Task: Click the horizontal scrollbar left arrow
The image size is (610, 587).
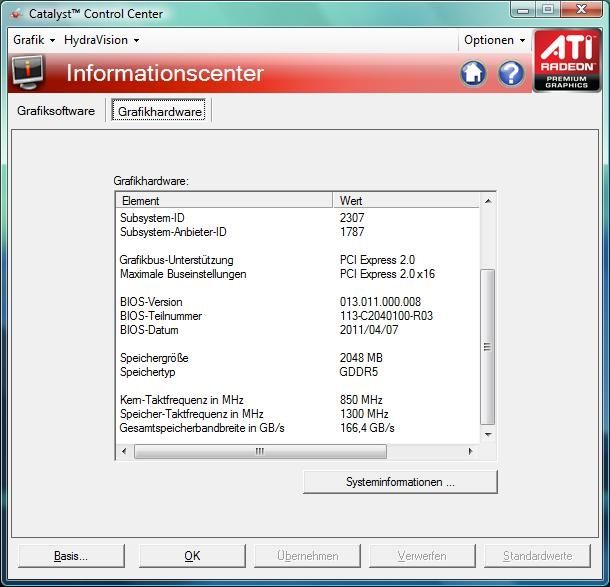Action: tap(124, 451)
